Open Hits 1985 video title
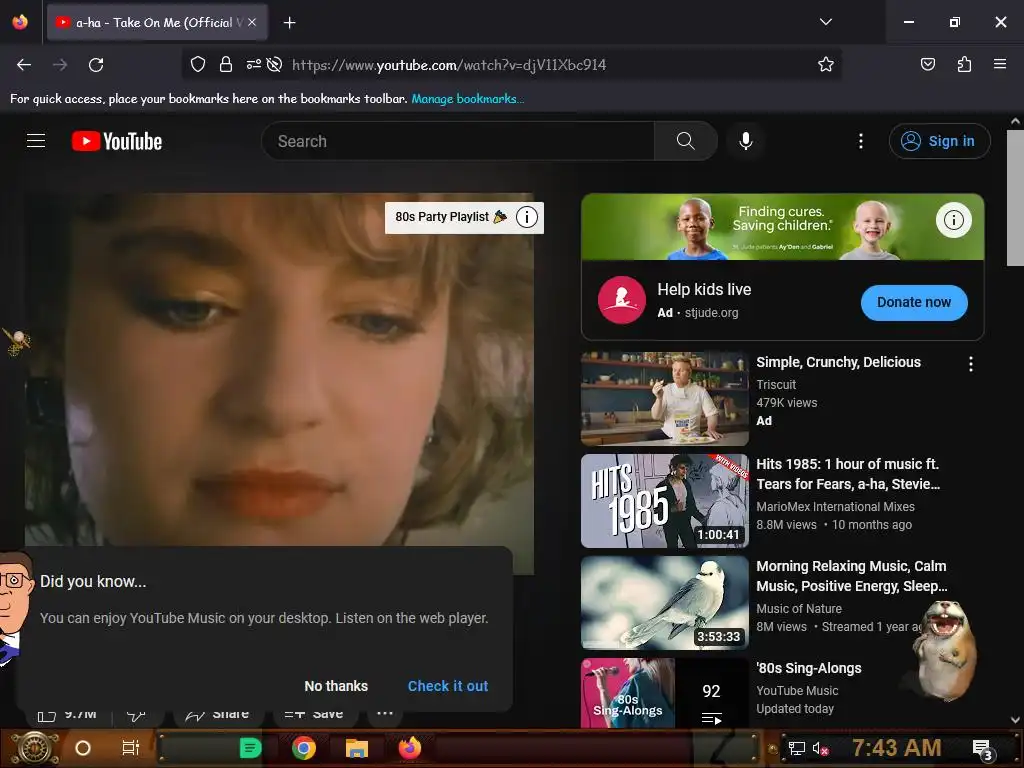Viewport: 1024px width, 768px height. click(848, 474)
